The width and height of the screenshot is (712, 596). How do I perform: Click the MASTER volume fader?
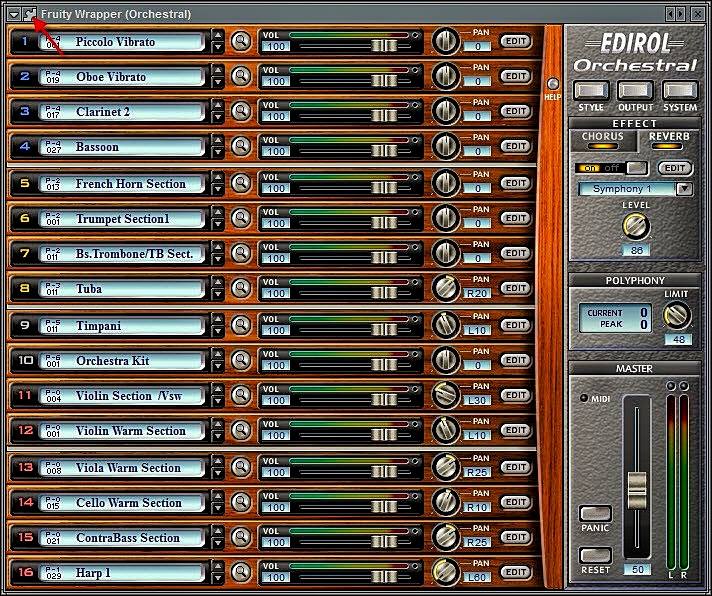[x=636, y=490]
